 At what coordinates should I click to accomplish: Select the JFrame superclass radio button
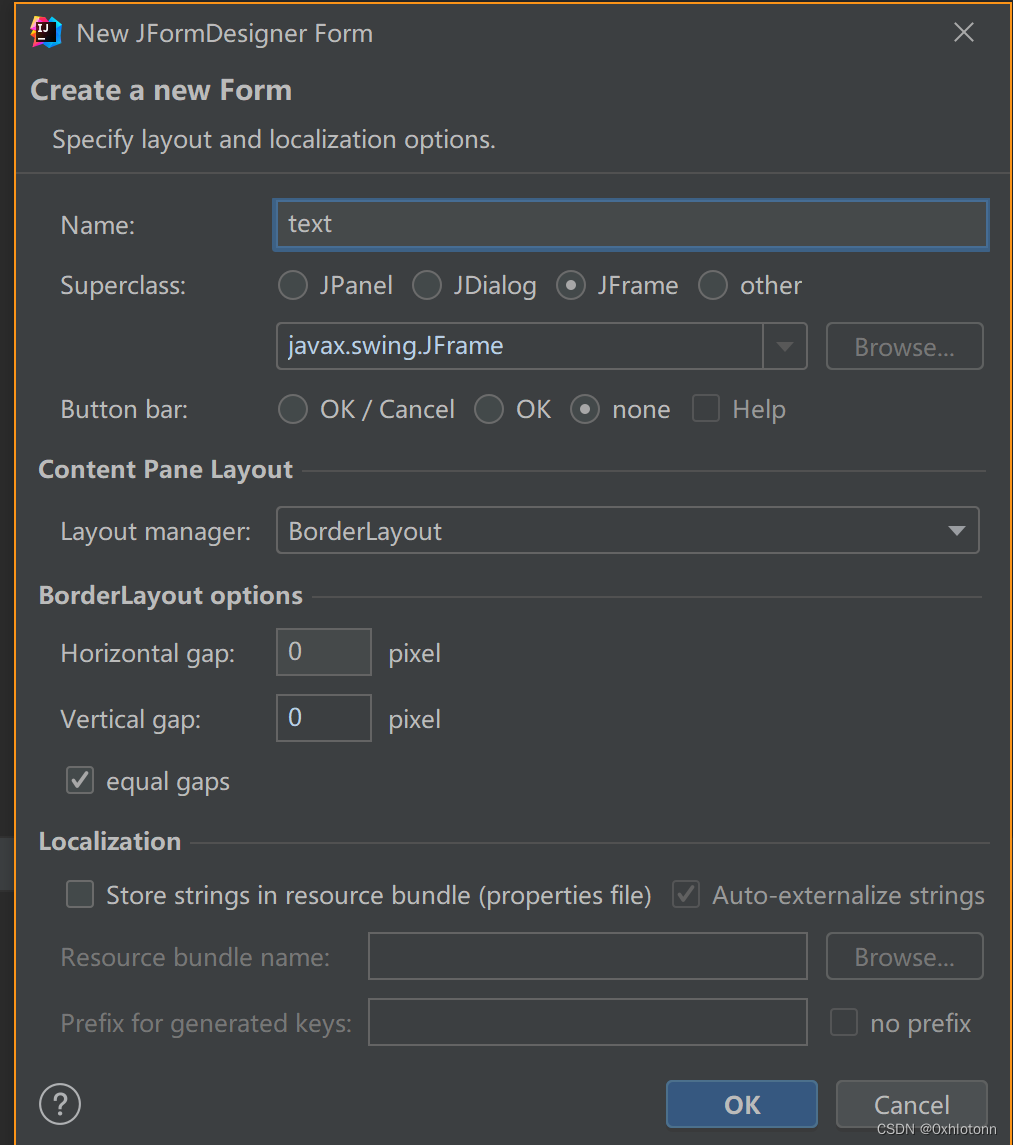tap(571, 286)
